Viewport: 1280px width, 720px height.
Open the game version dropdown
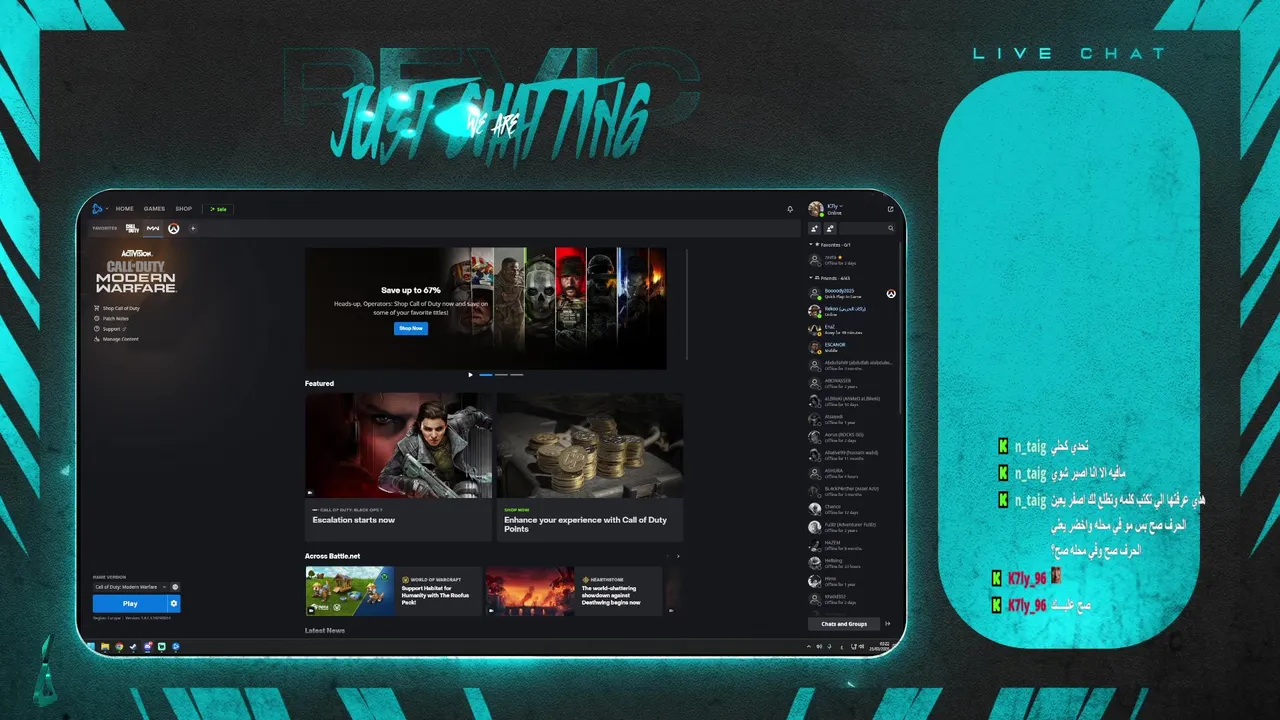(130, 587)
